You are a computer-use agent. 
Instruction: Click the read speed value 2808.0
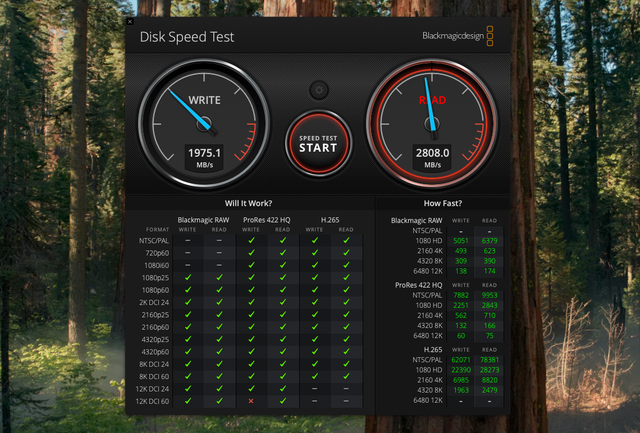[x=432, y=153]
